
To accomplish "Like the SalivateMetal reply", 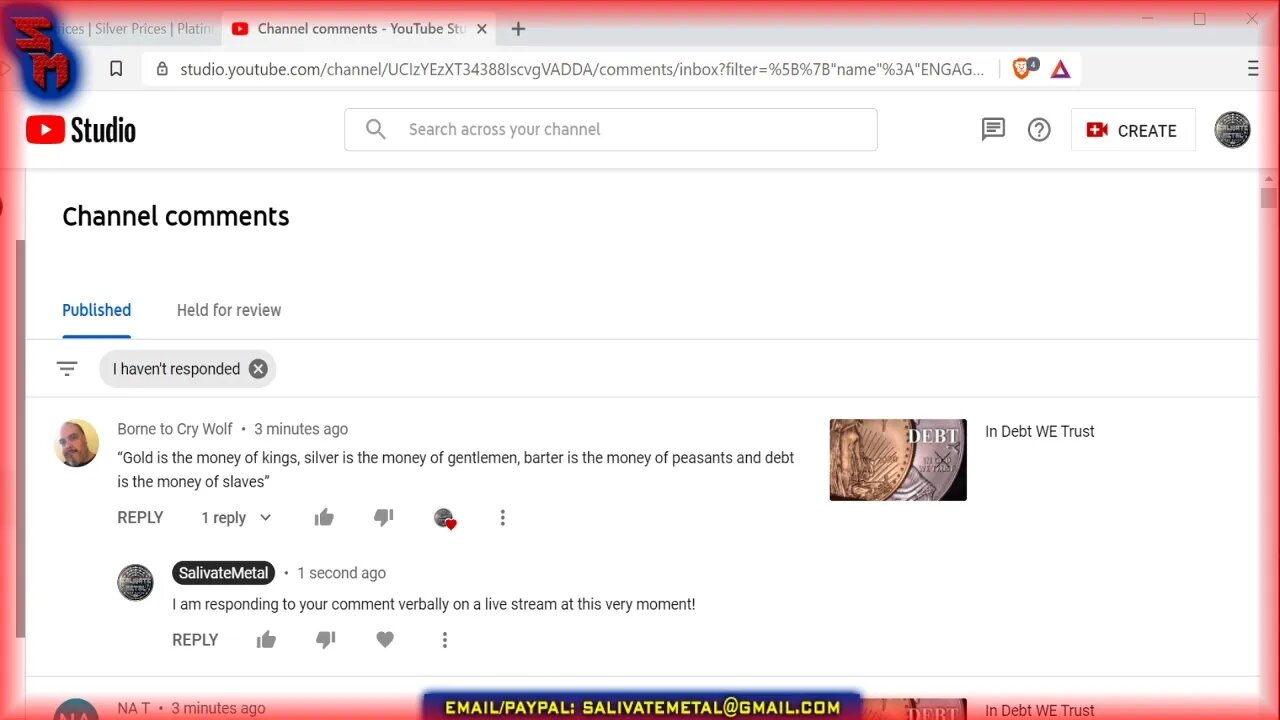I will point(266,640).
